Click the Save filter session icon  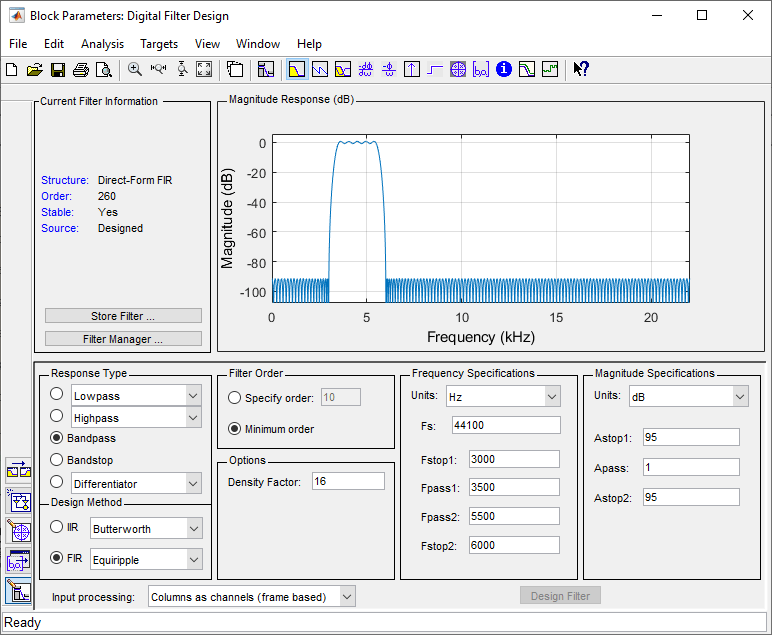tap(58, 70)
